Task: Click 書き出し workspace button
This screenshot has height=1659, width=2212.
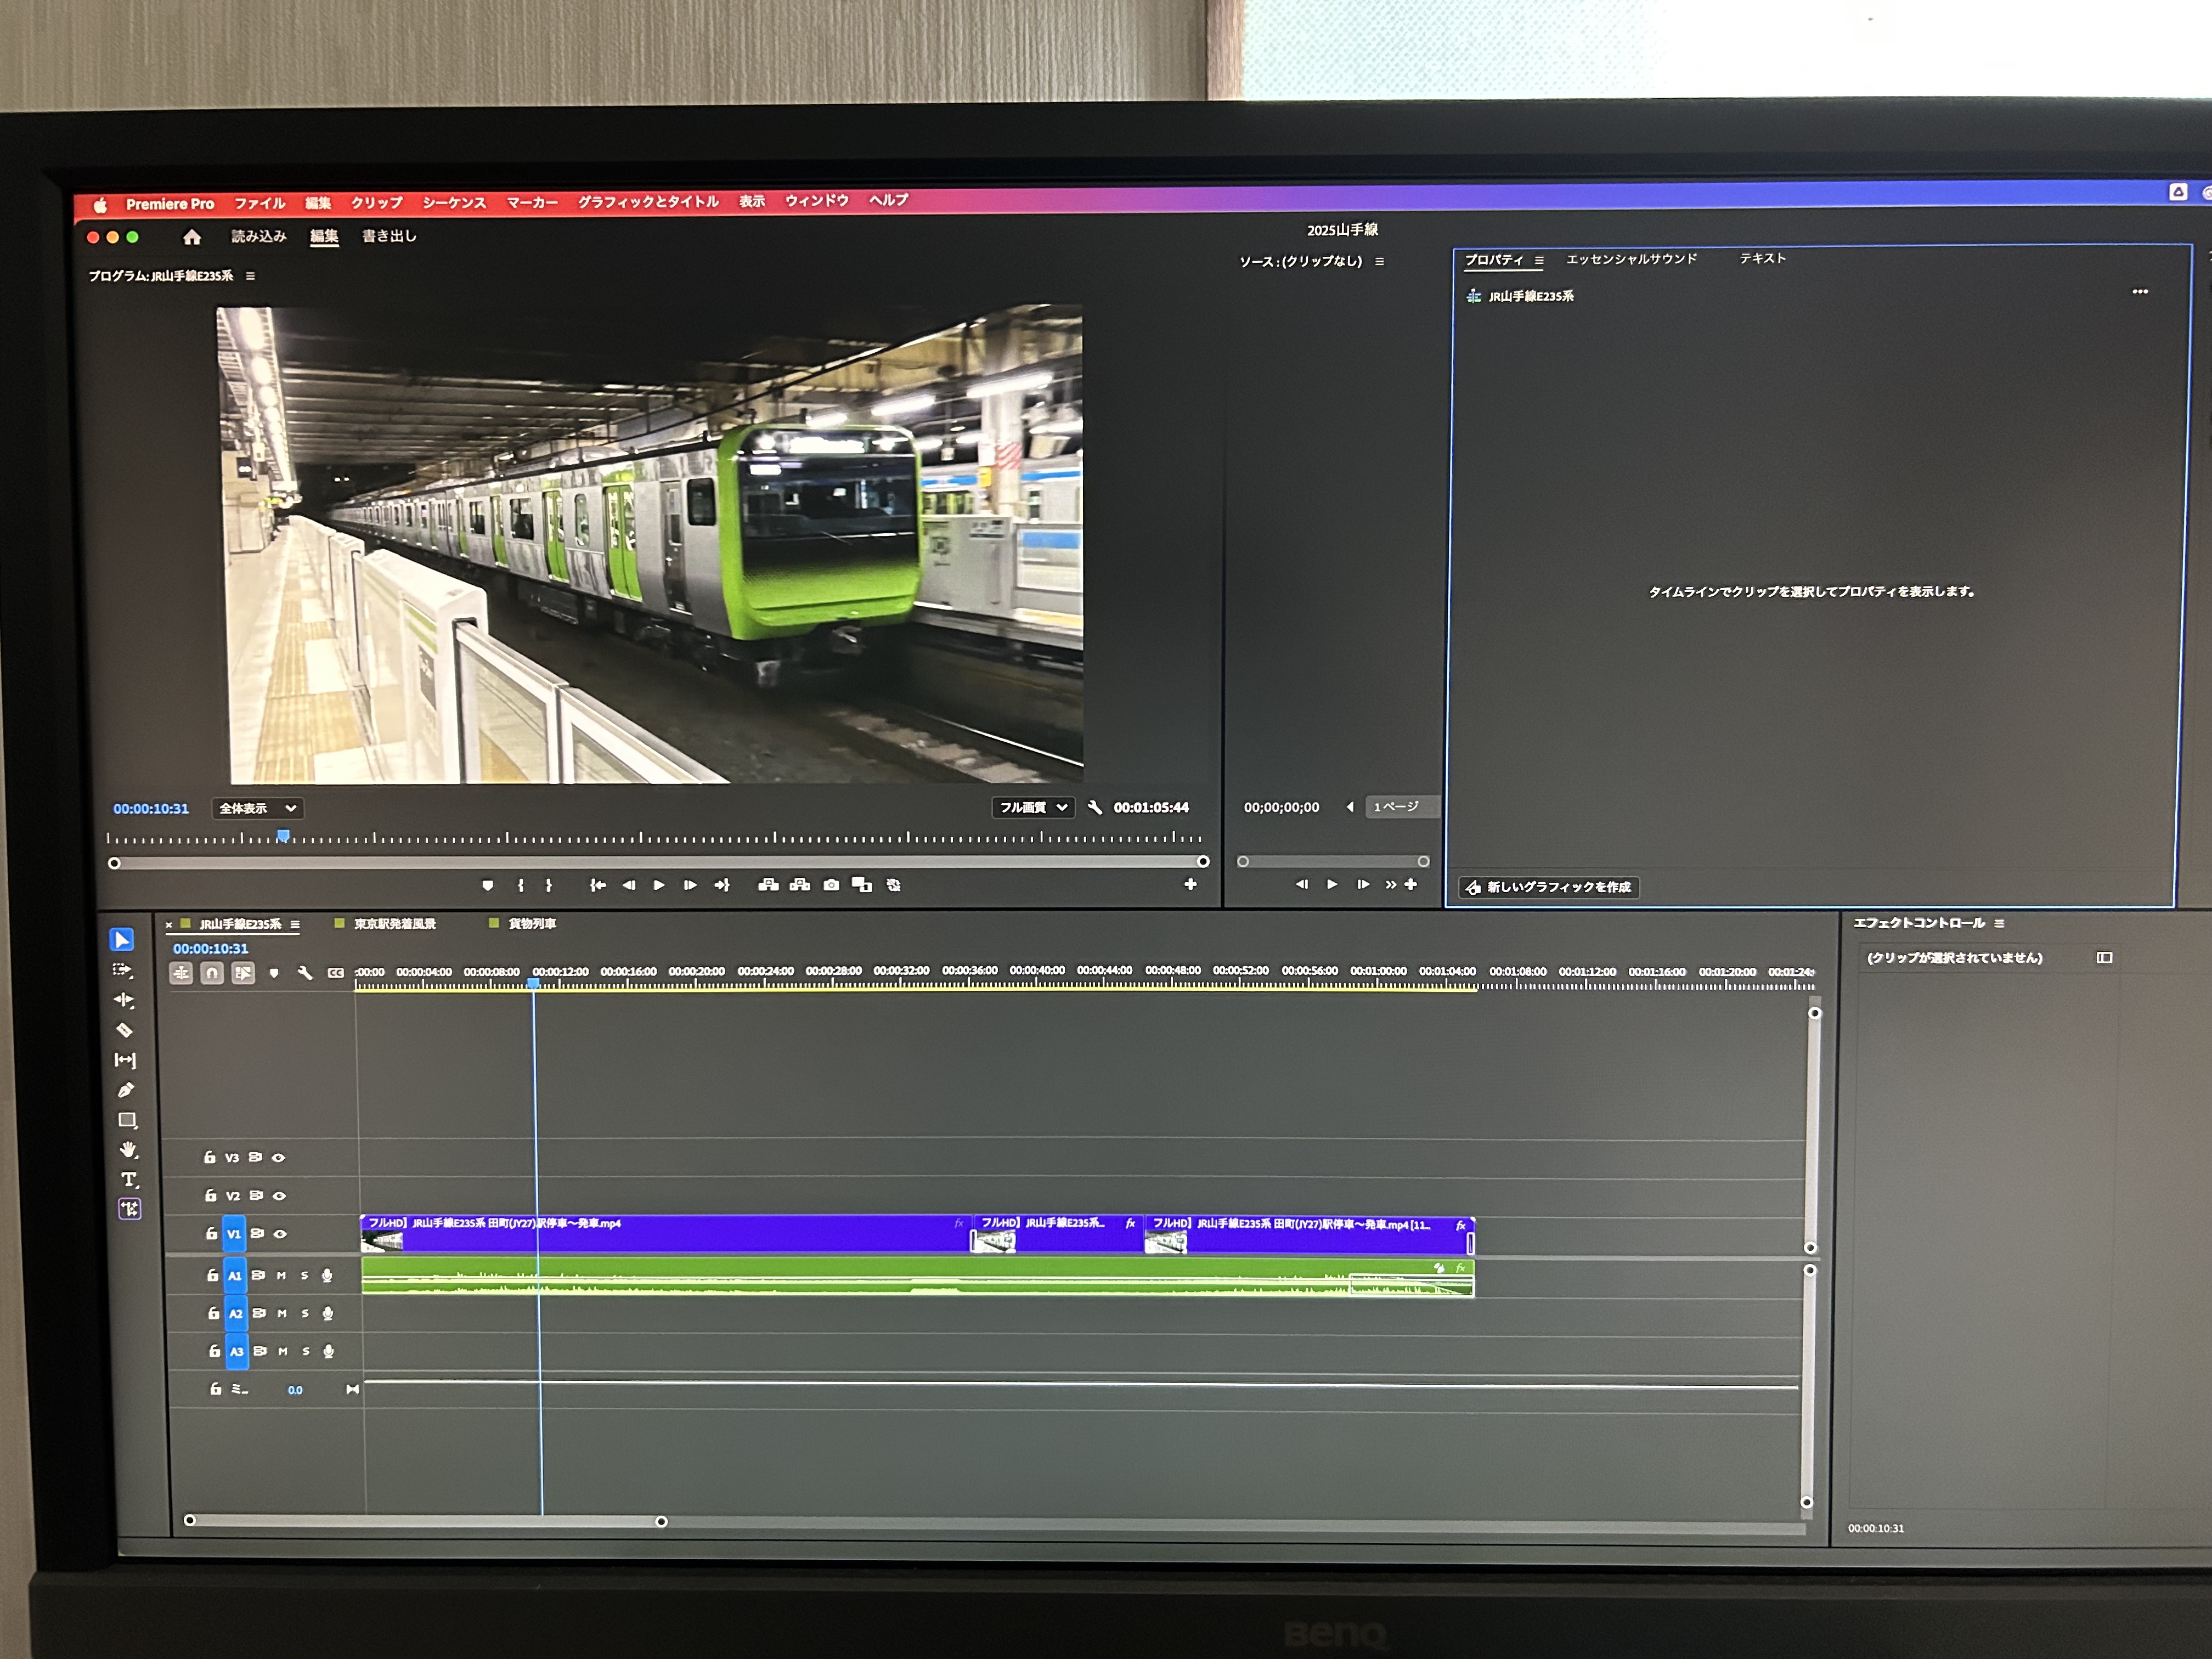Action: 389,236
